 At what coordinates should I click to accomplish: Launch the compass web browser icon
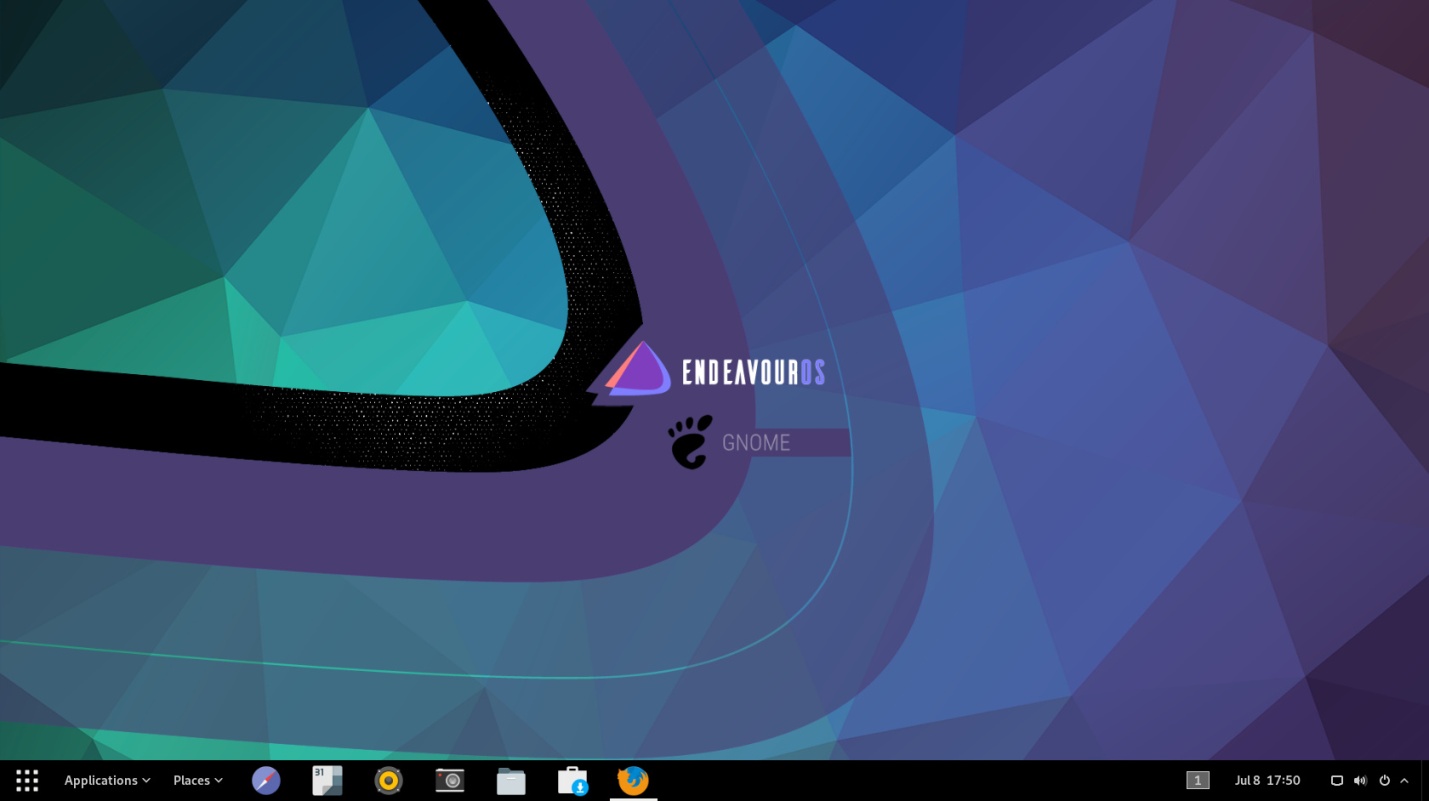point(266,780)
